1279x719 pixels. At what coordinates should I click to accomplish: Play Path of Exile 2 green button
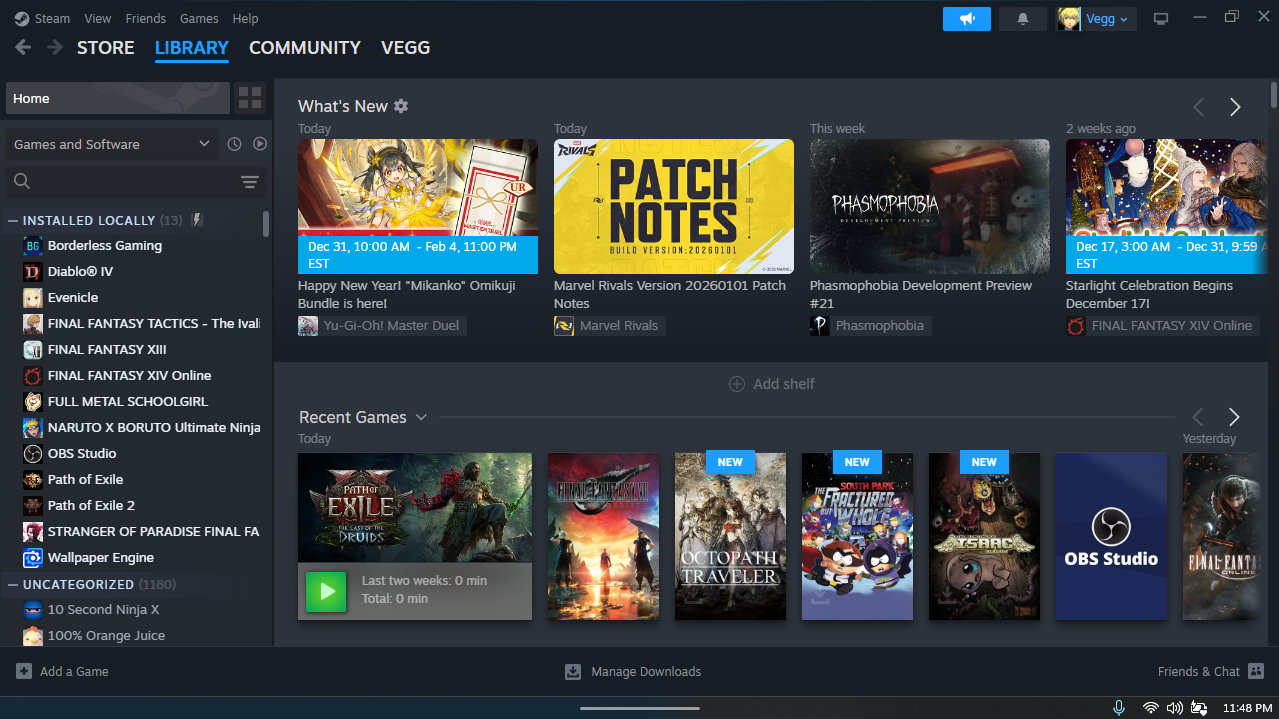(x=326, y=590)
